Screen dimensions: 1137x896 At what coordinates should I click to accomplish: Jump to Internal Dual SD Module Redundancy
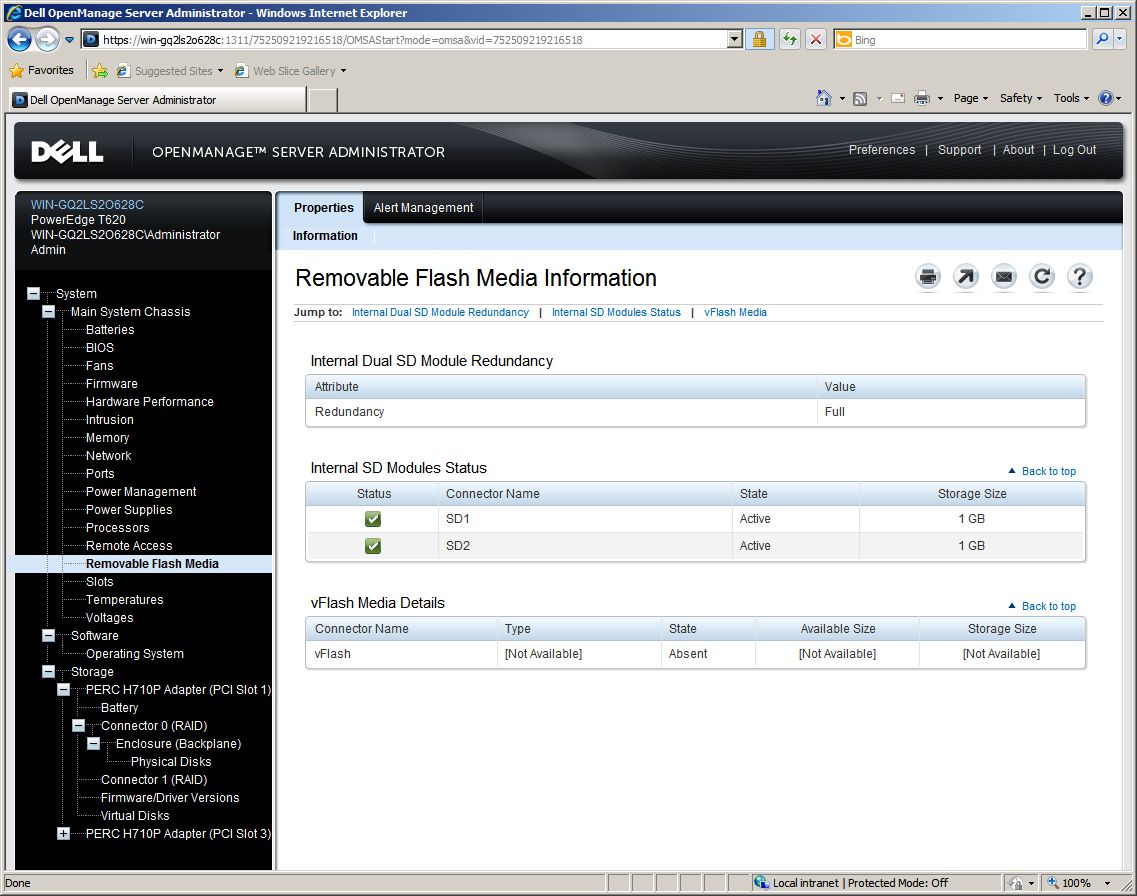point(440,312)
